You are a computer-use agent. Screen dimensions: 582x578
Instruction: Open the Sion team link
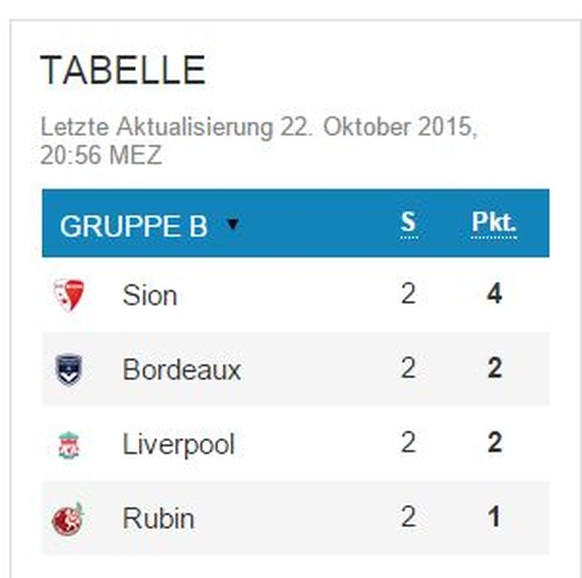click(150, 295)
